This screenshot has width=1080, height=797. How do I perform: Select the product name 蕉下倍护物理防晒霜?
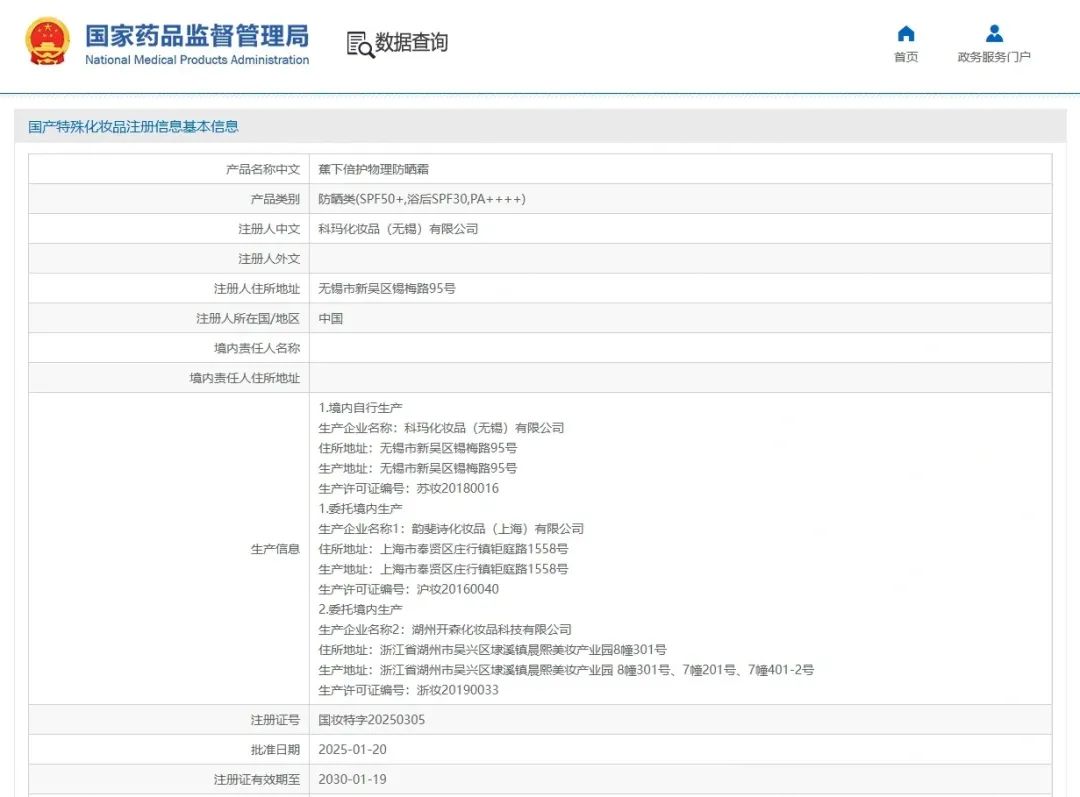[373, 169]
